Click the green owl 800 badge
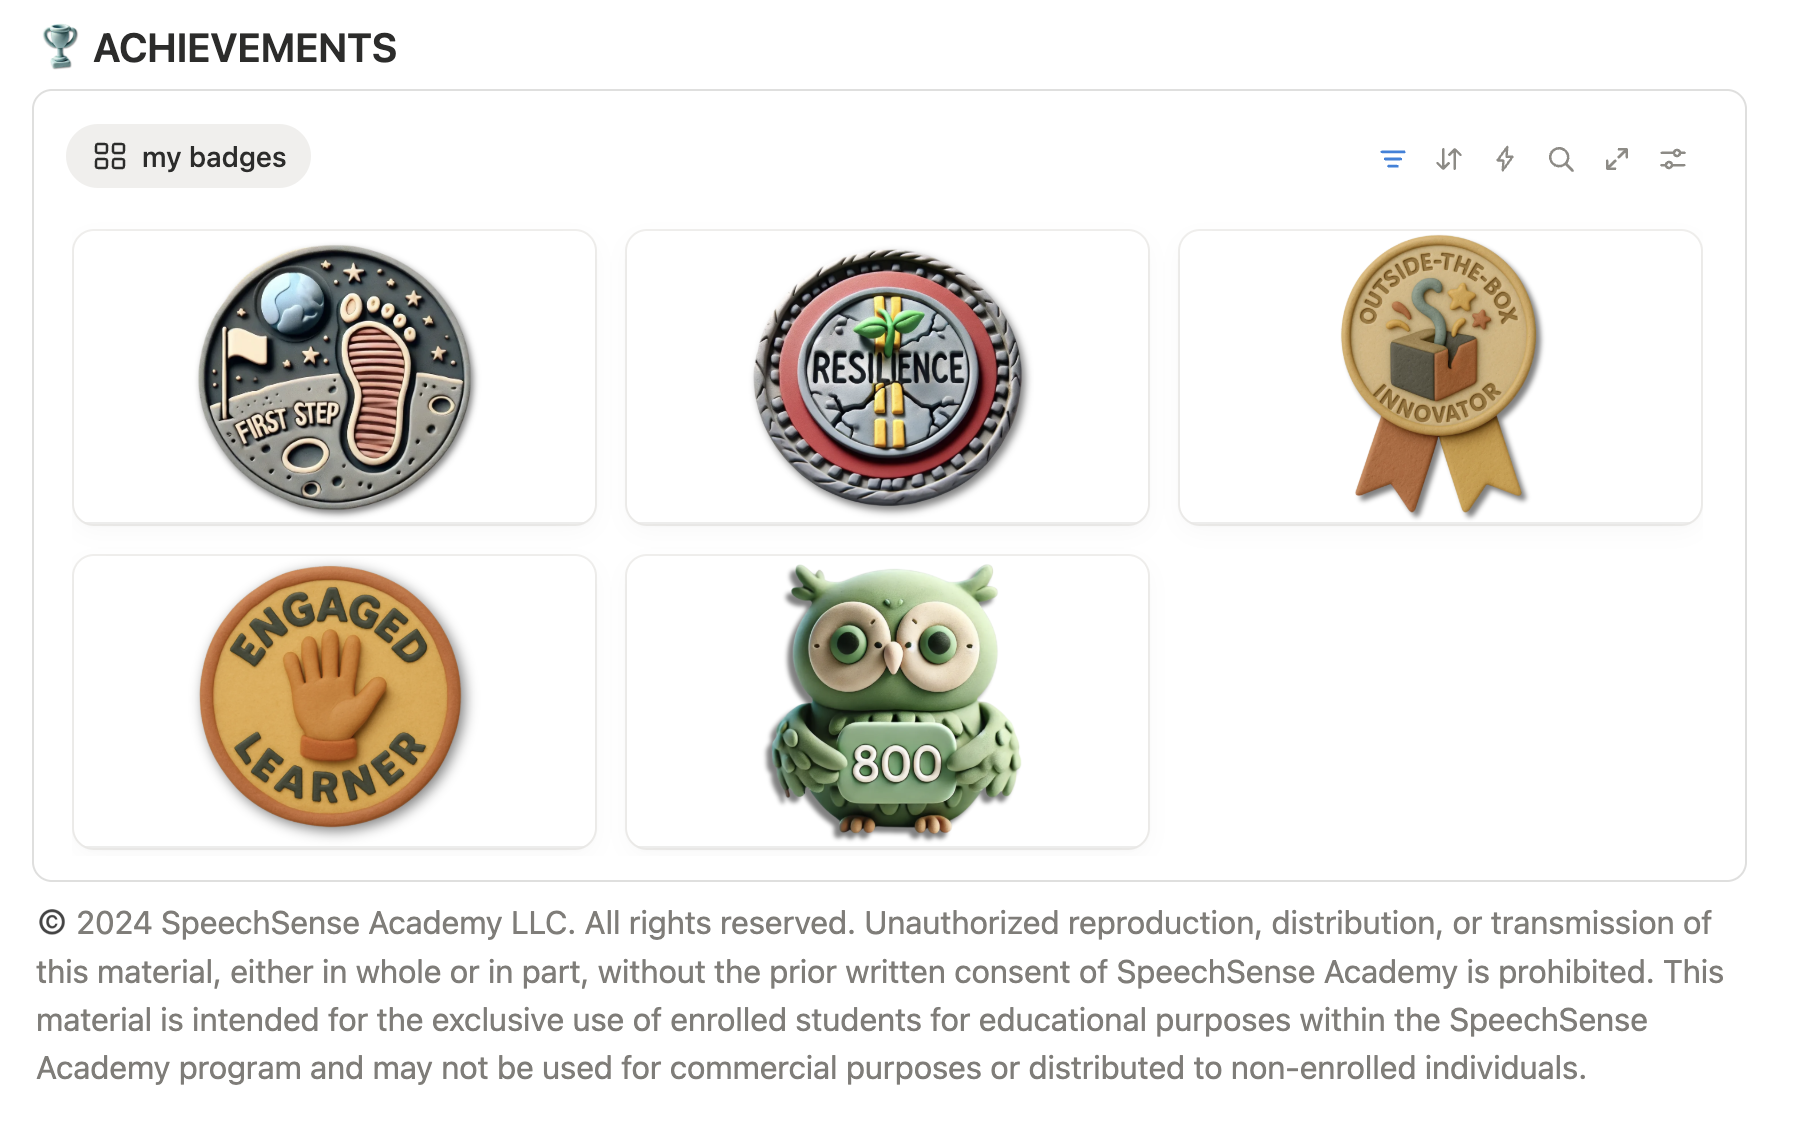1796x1146 pixels. coord(887,700)
